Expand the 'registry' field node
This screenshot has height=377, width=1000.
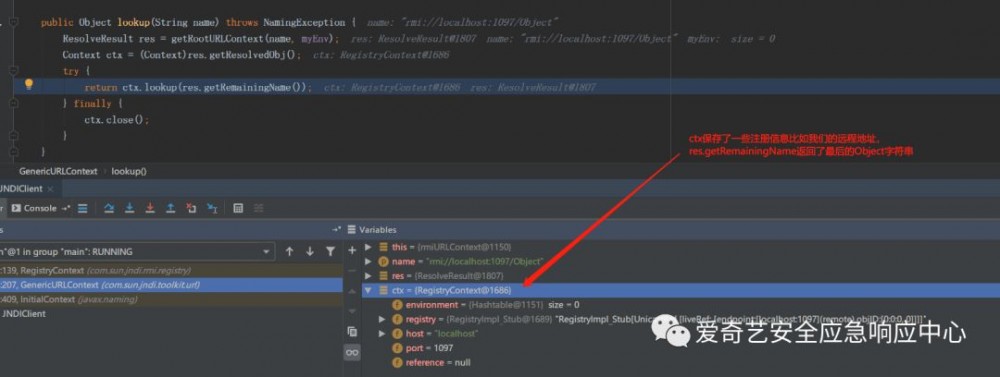[382, 319]
